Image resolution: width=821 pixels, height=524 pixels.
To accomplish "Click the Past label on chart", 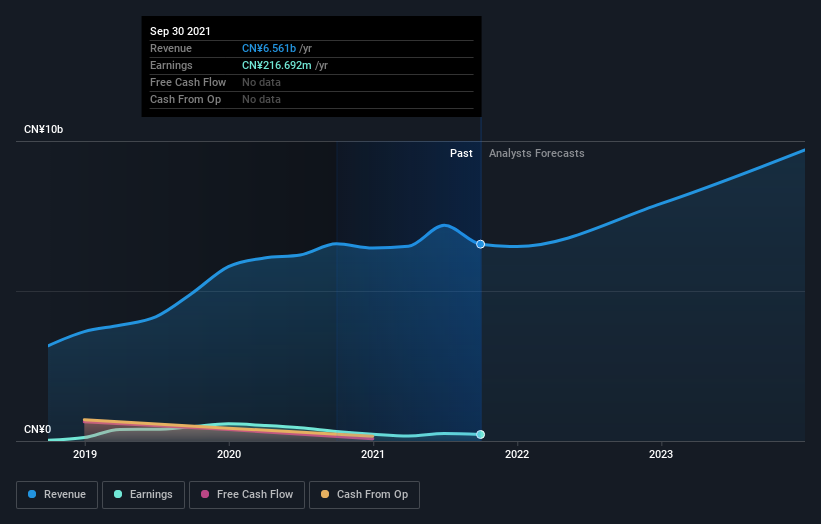I will (x=461, y=153).
